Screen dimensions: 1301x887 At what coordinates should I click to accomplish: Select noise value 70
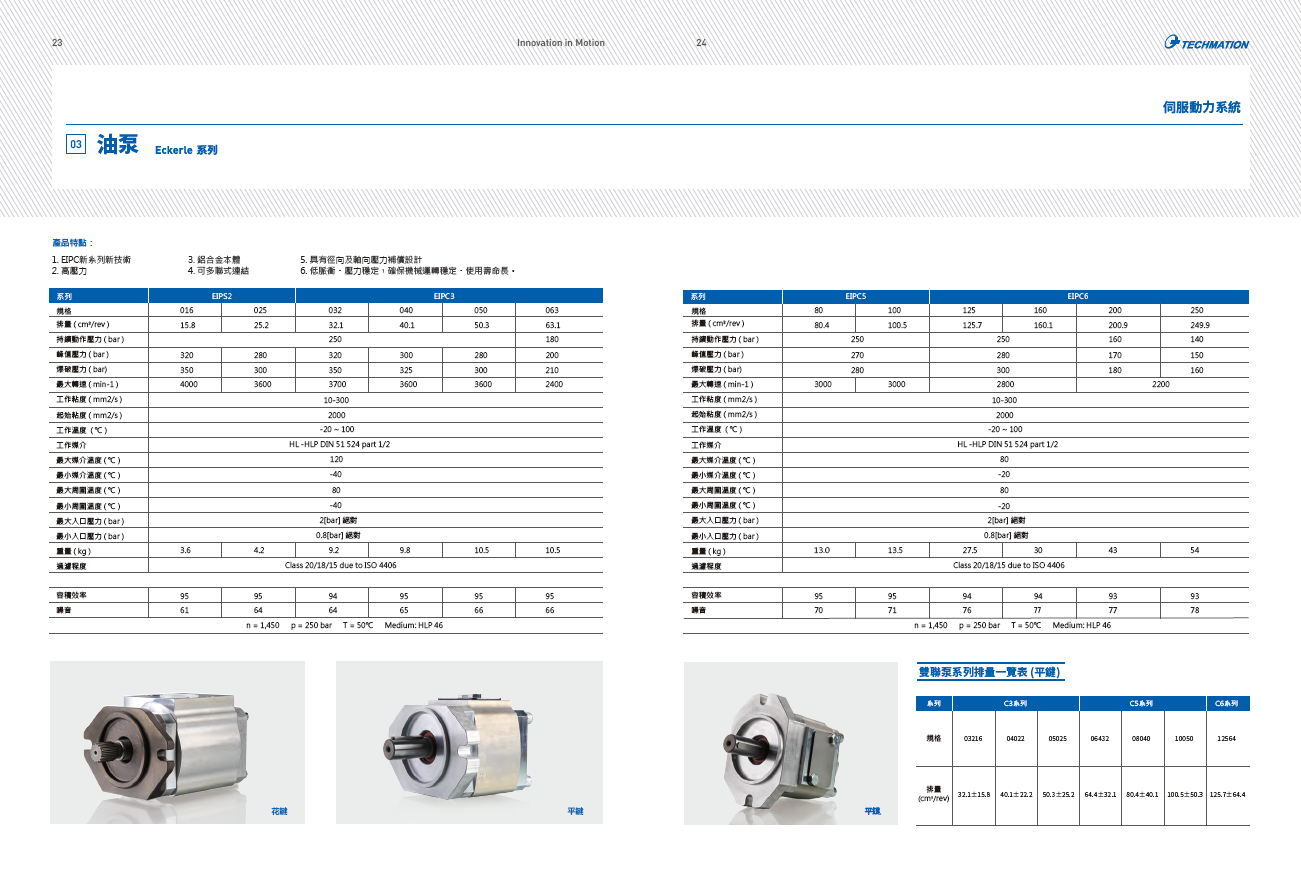point(818,610)
